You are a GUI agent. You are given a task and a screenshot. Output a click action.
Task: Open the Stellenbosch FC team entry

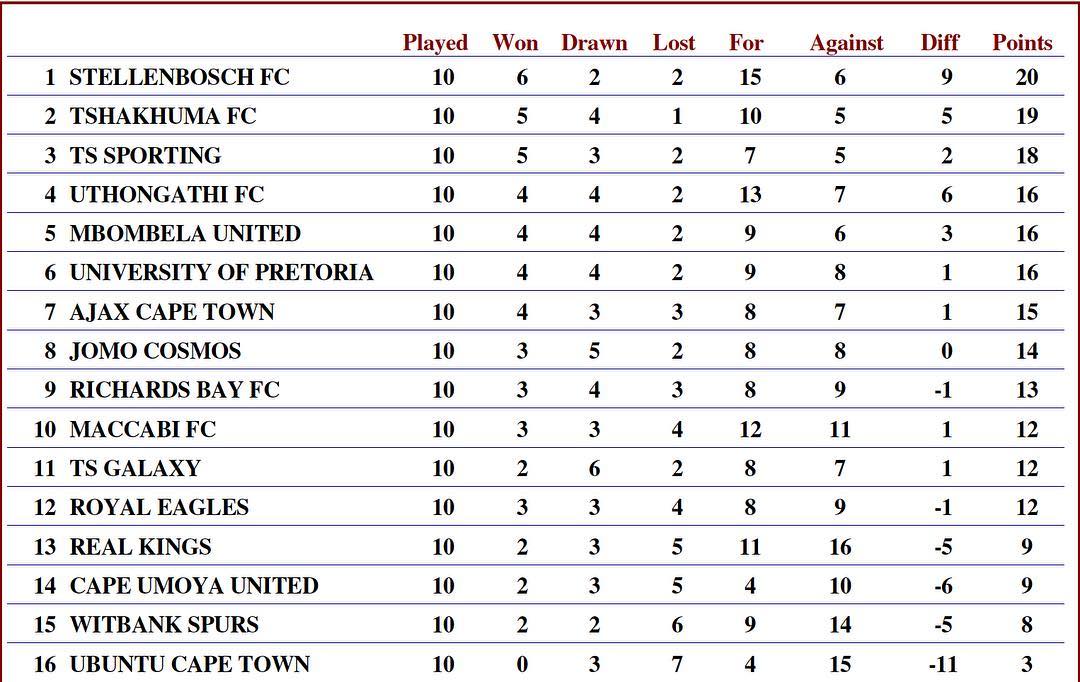pos(179,77)
